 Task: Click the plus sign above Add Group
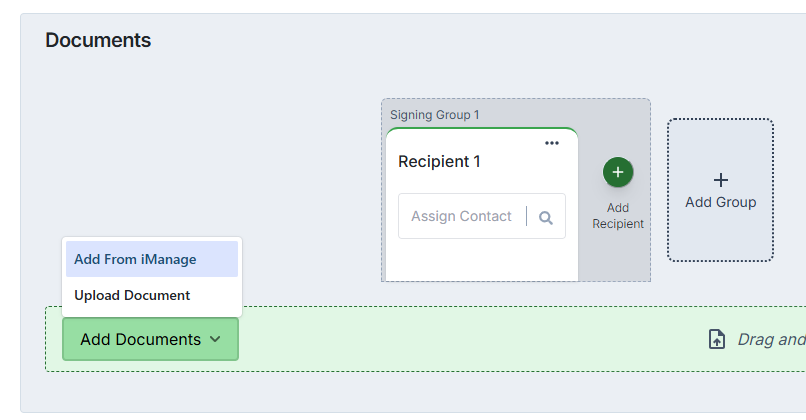(x=721, y=180)
